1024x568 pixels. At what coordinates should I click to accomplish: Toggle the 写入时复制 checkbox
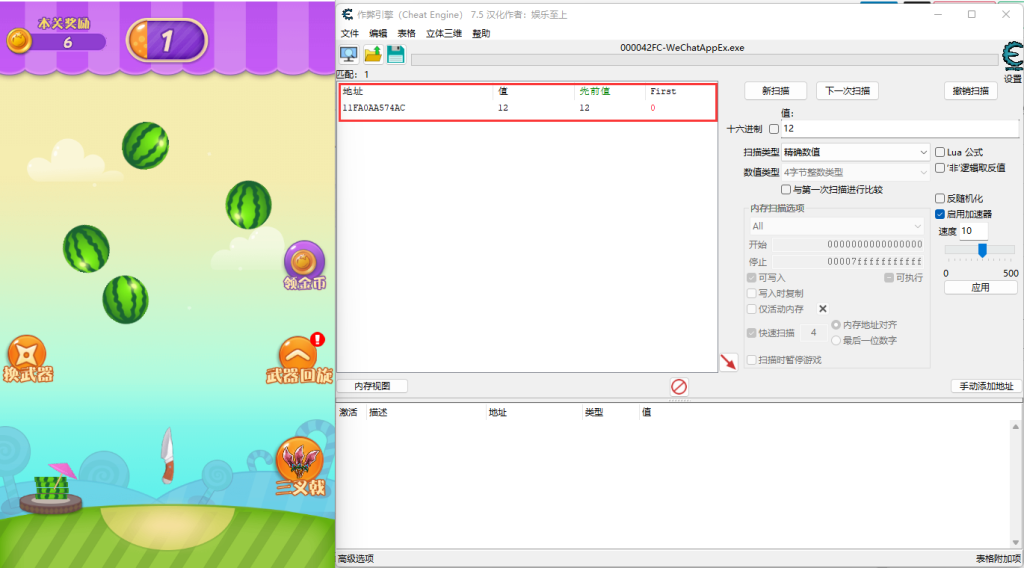(x=752, y=293)
